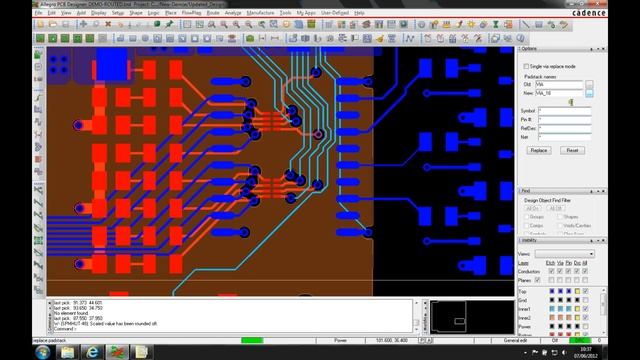Open Windows Explorer folder from taskbar

(67, 352)
